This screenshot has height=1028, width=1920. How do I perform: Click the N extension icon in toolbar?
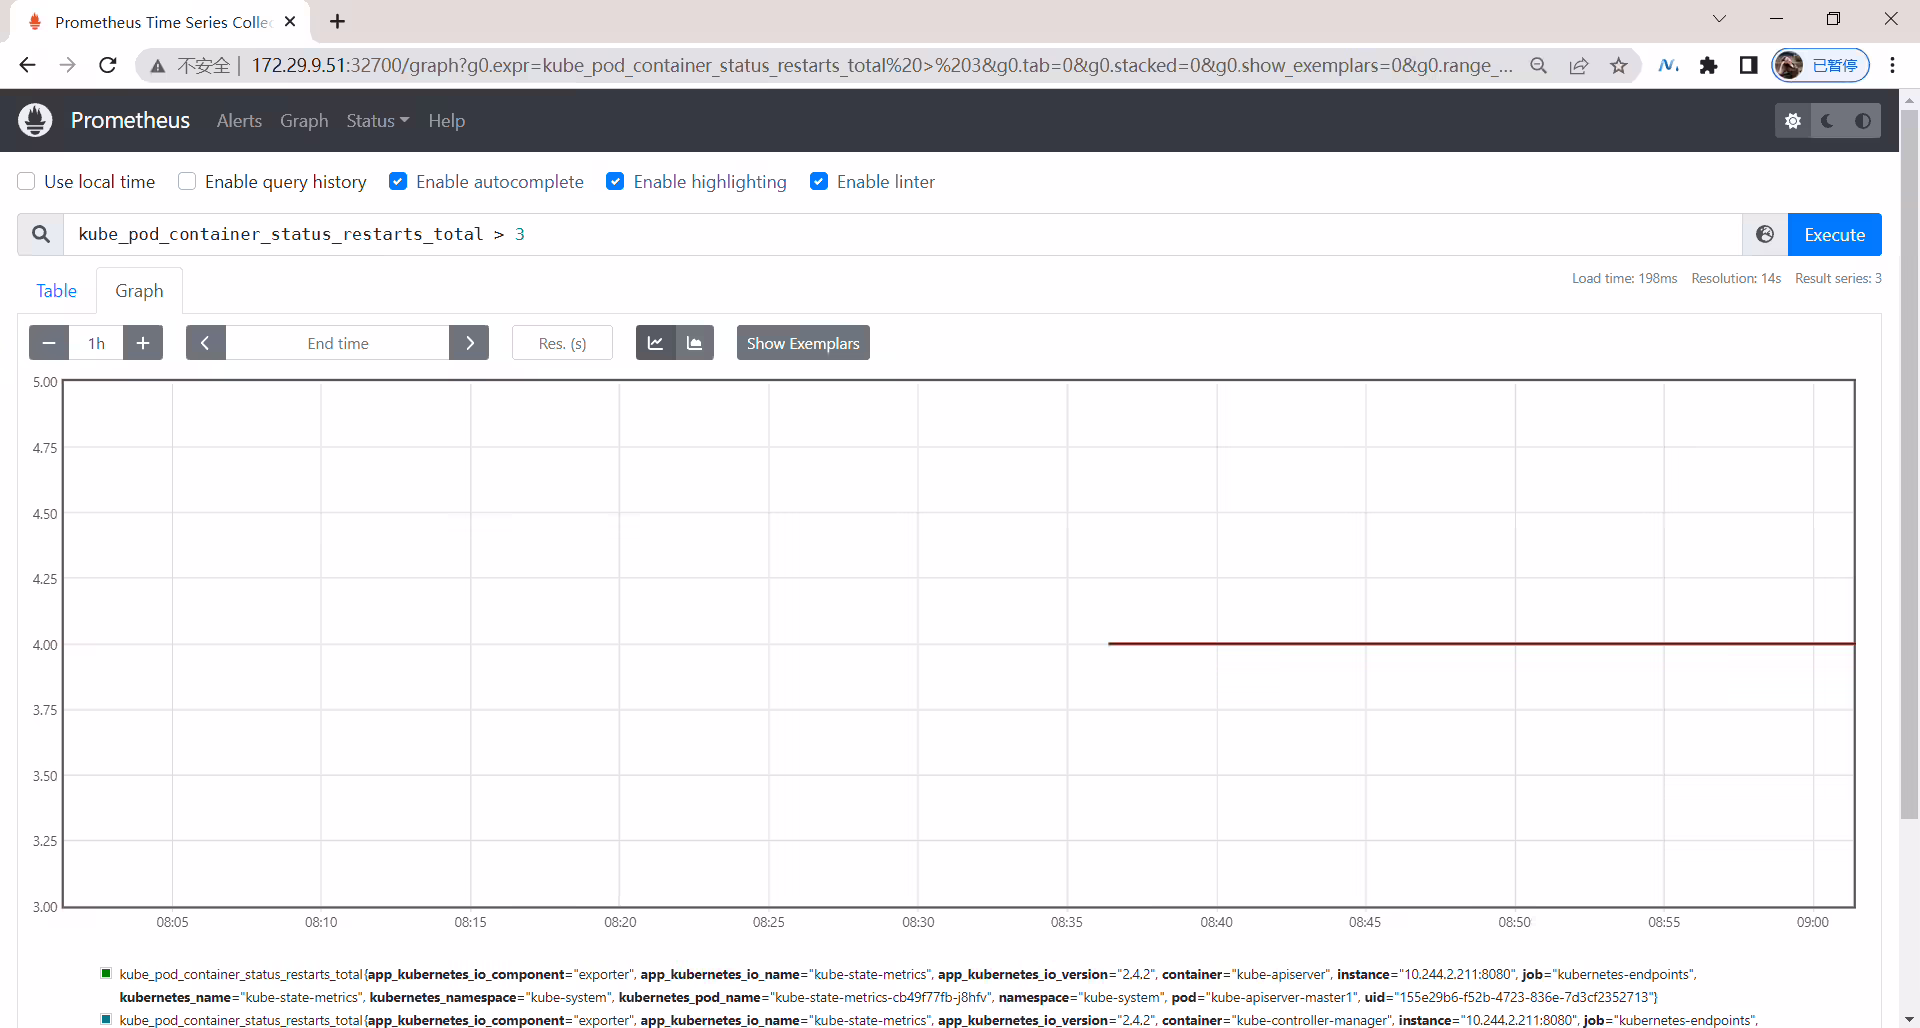(1668, 66)
